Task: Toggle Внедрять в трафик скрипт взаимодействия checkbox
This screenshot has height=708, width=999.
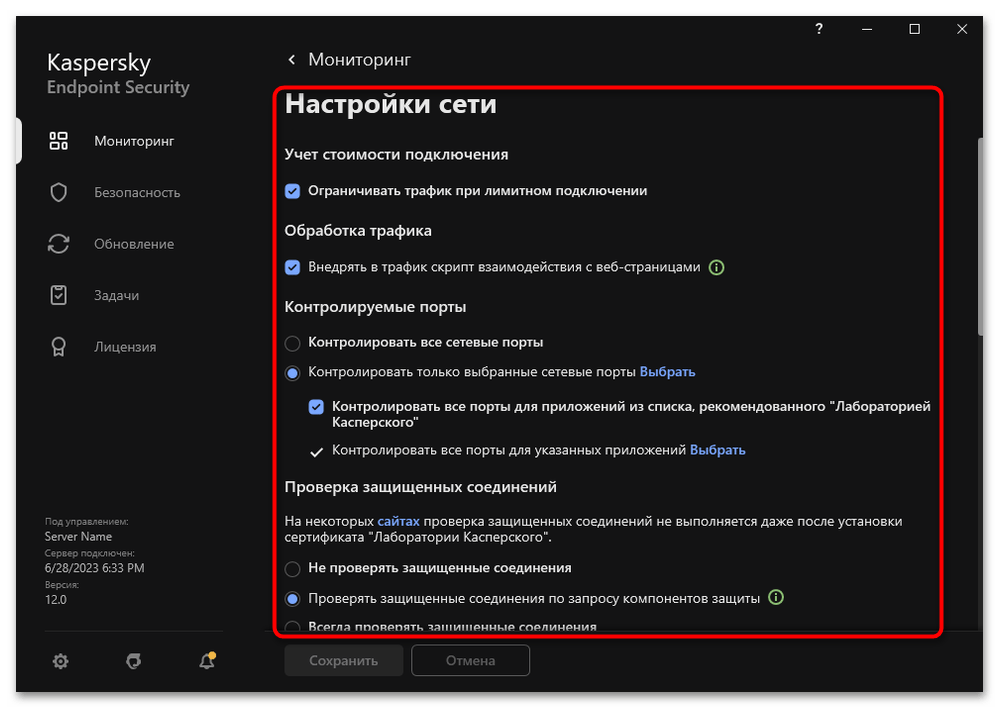Action: [x=292, y=268]
